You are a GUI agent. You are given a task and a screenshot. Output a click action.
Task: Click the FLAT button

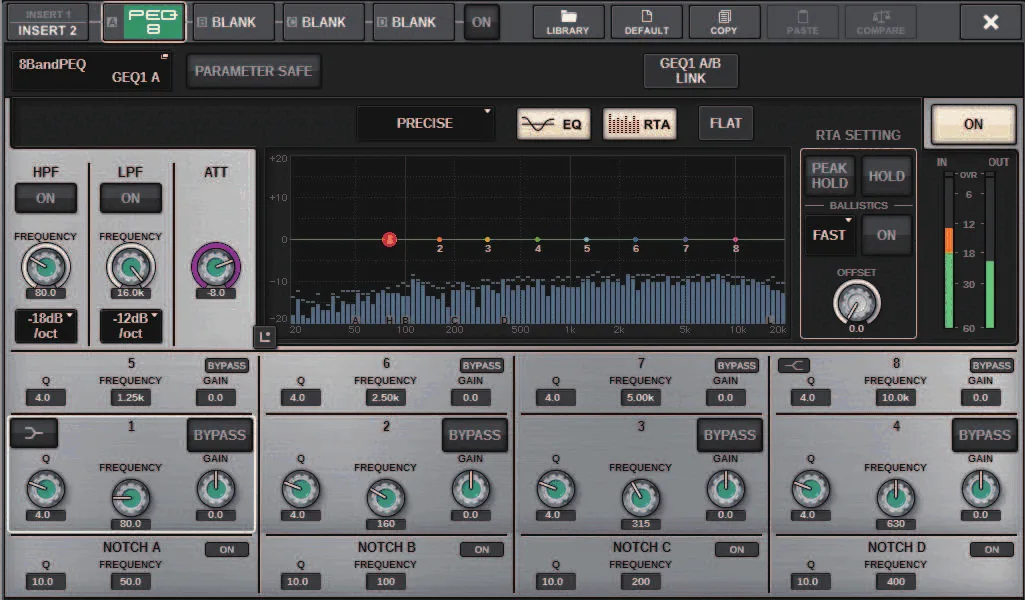tap(726, 123)
